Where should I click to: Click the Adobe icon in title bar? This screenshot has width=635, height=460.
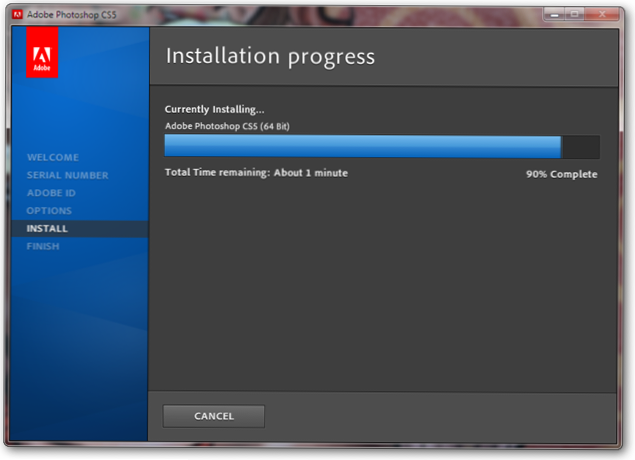pos(17,15)
